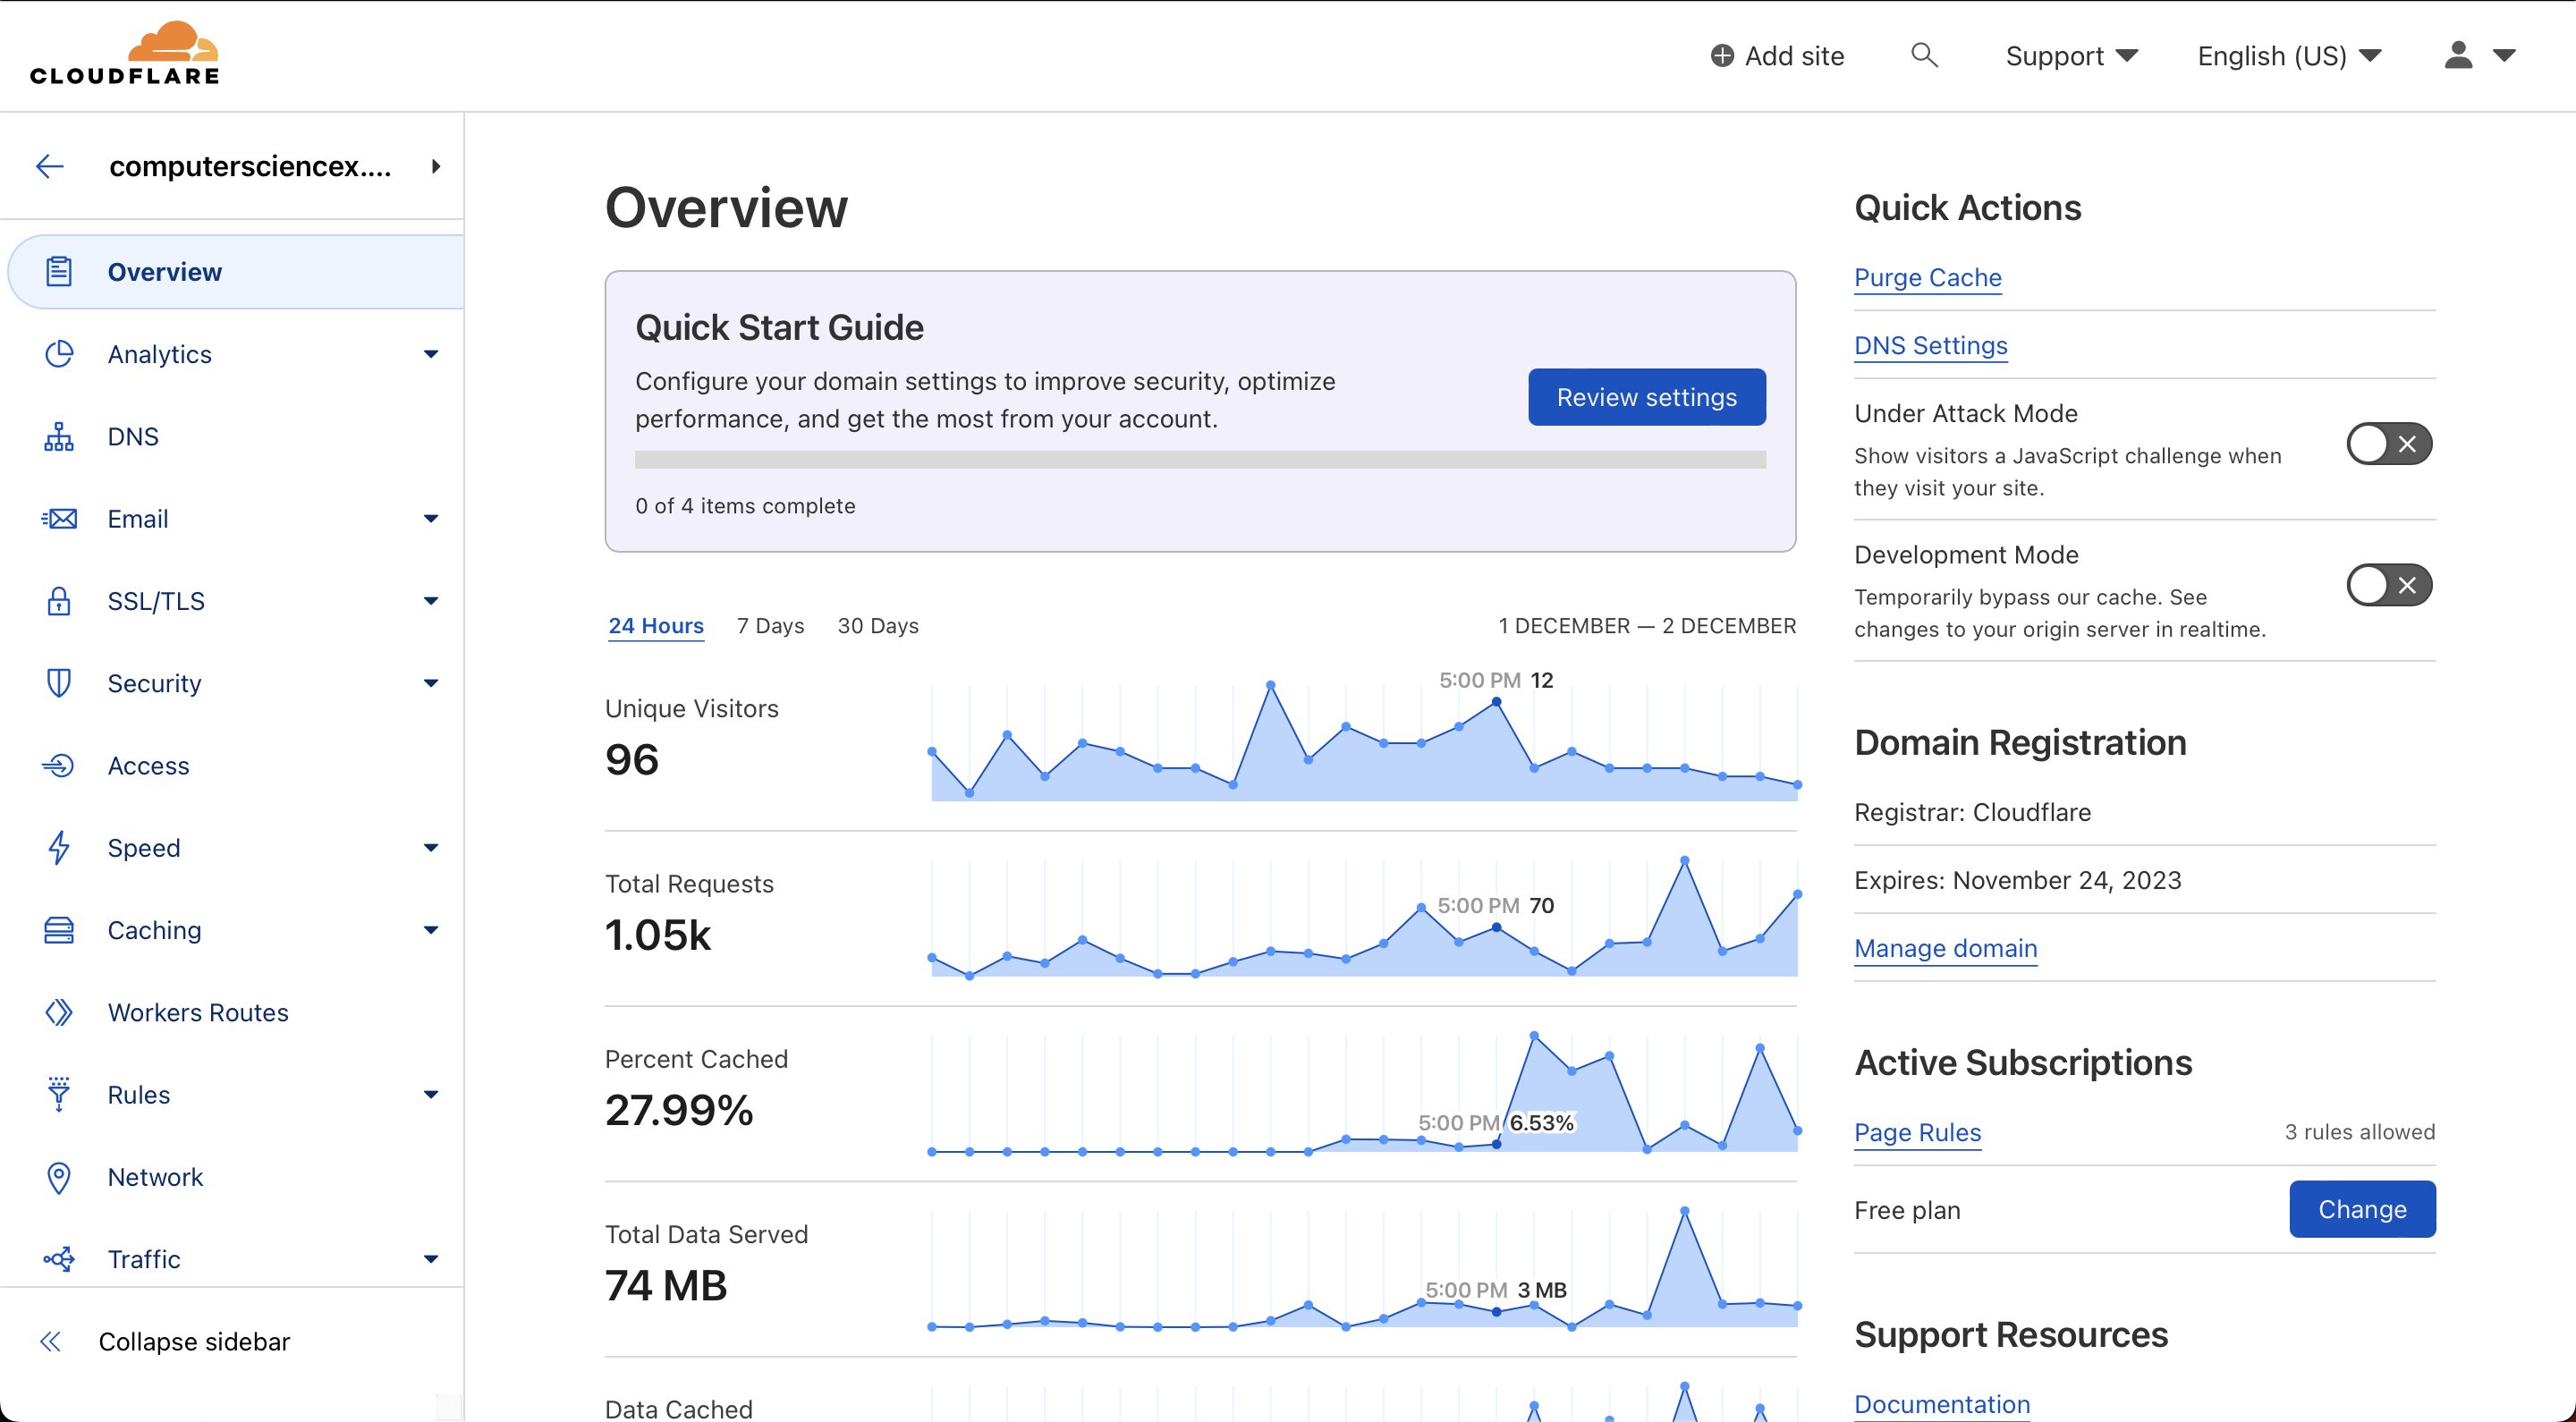This screenshot has width=2576, height=1422.
Task: Click the Workers Routes diamond icon
Action: (x=59, y=1012)
